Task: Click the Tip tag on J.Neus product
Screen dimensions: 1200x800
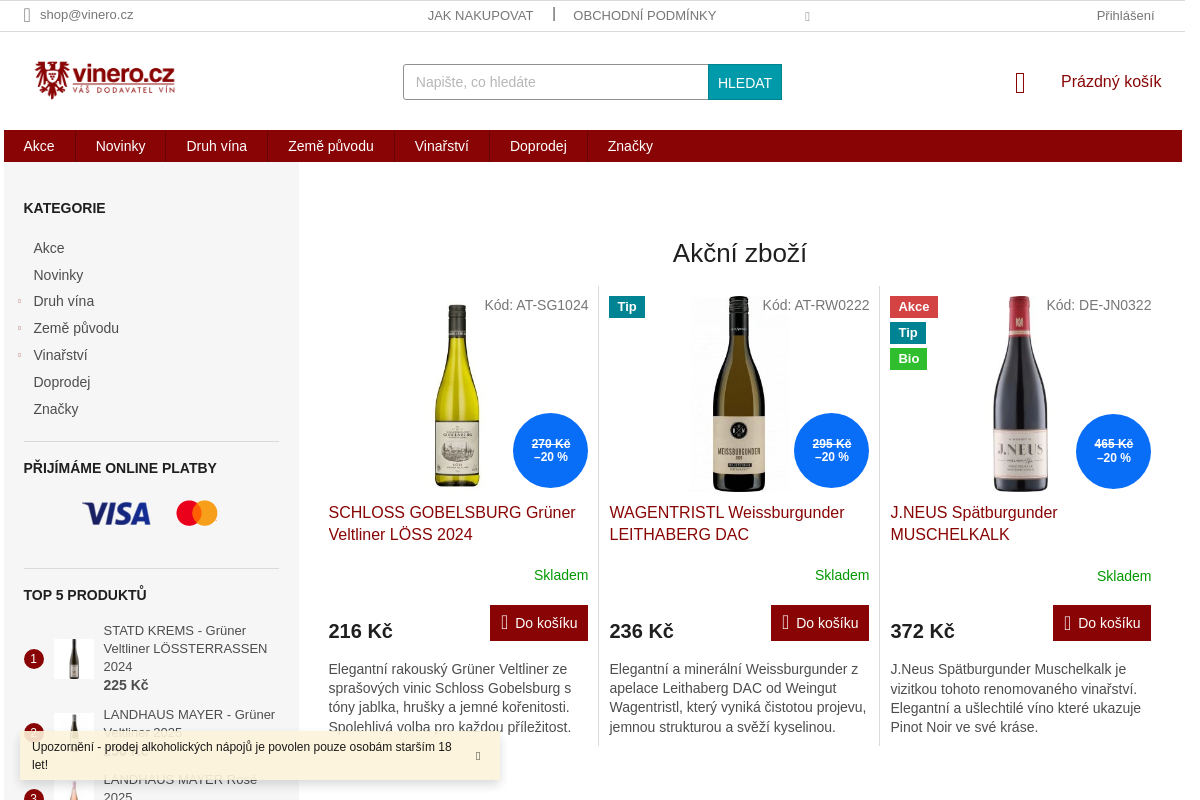Action: 908,333
